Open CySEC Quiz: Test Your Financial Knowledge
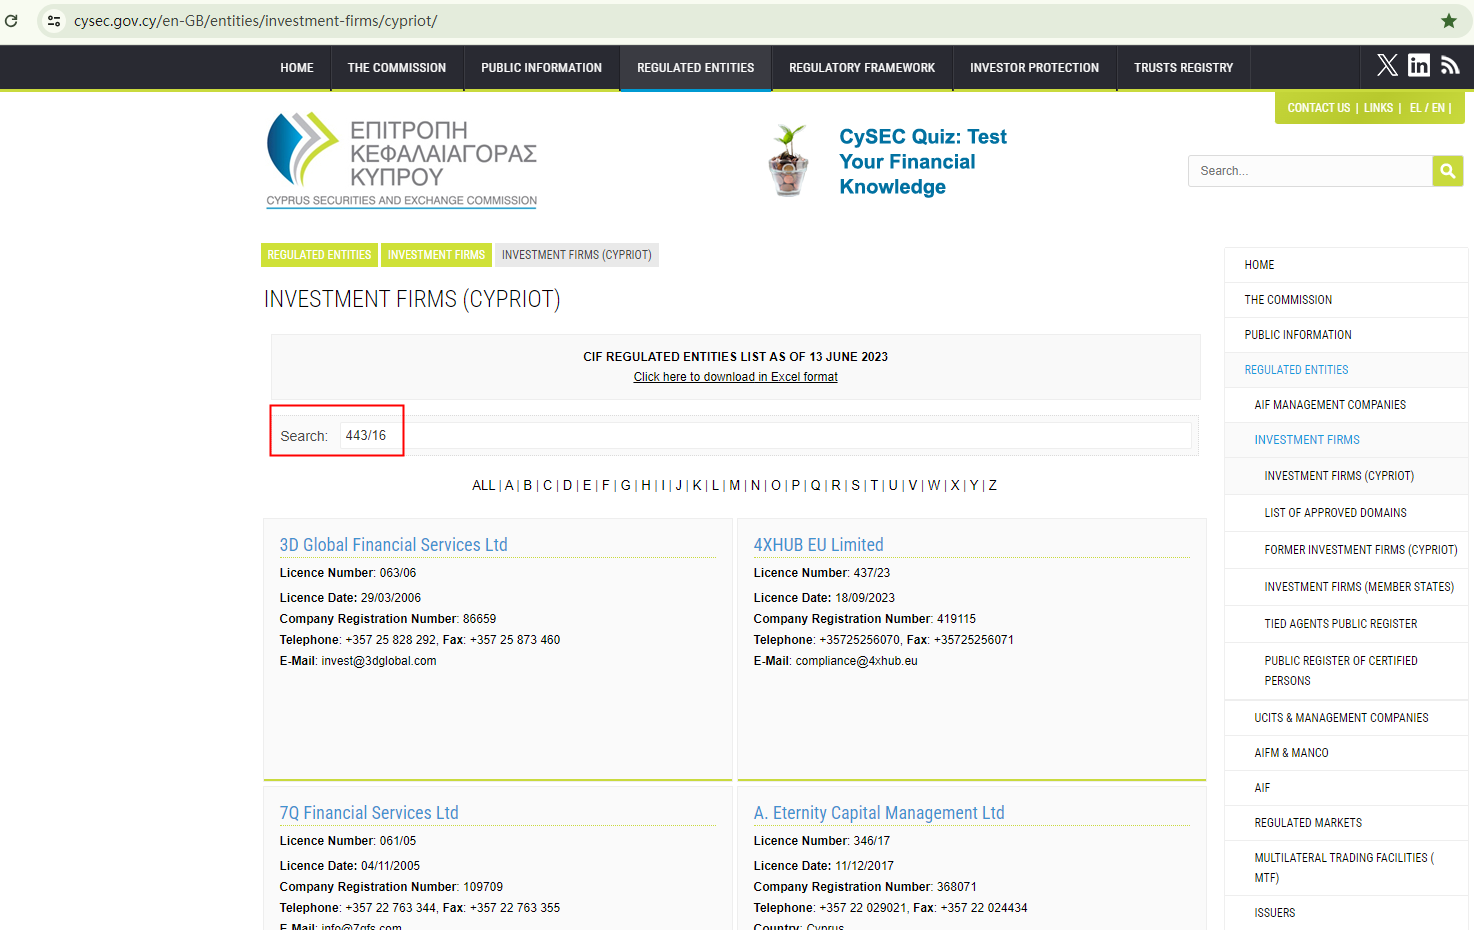 click(923, 161)
